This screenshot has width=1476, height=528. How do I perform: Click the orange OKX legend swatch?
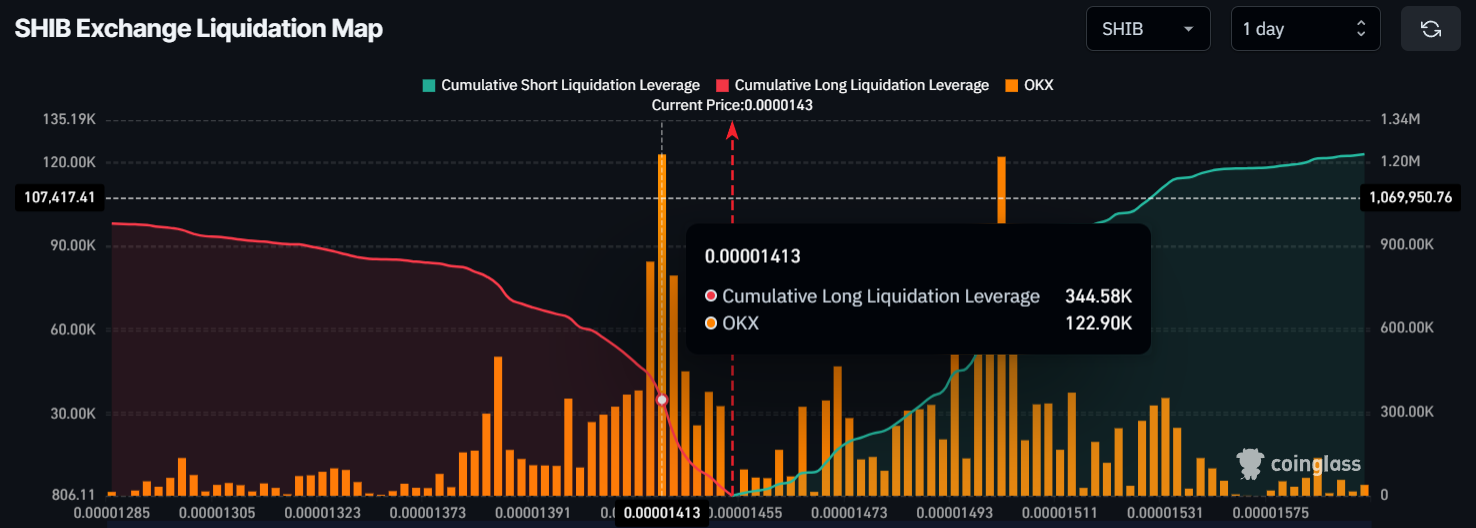pos(1012,86)
